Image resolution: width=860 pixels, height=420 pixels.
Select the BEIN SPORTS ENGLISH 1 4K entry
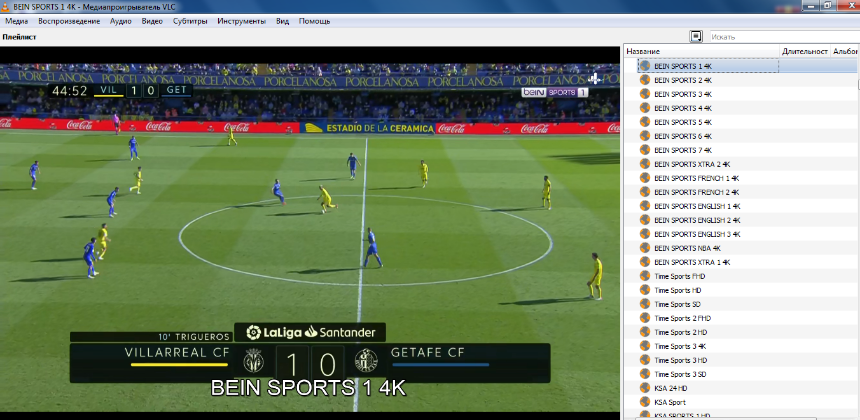pyautogui.click(x=697, y=206)
